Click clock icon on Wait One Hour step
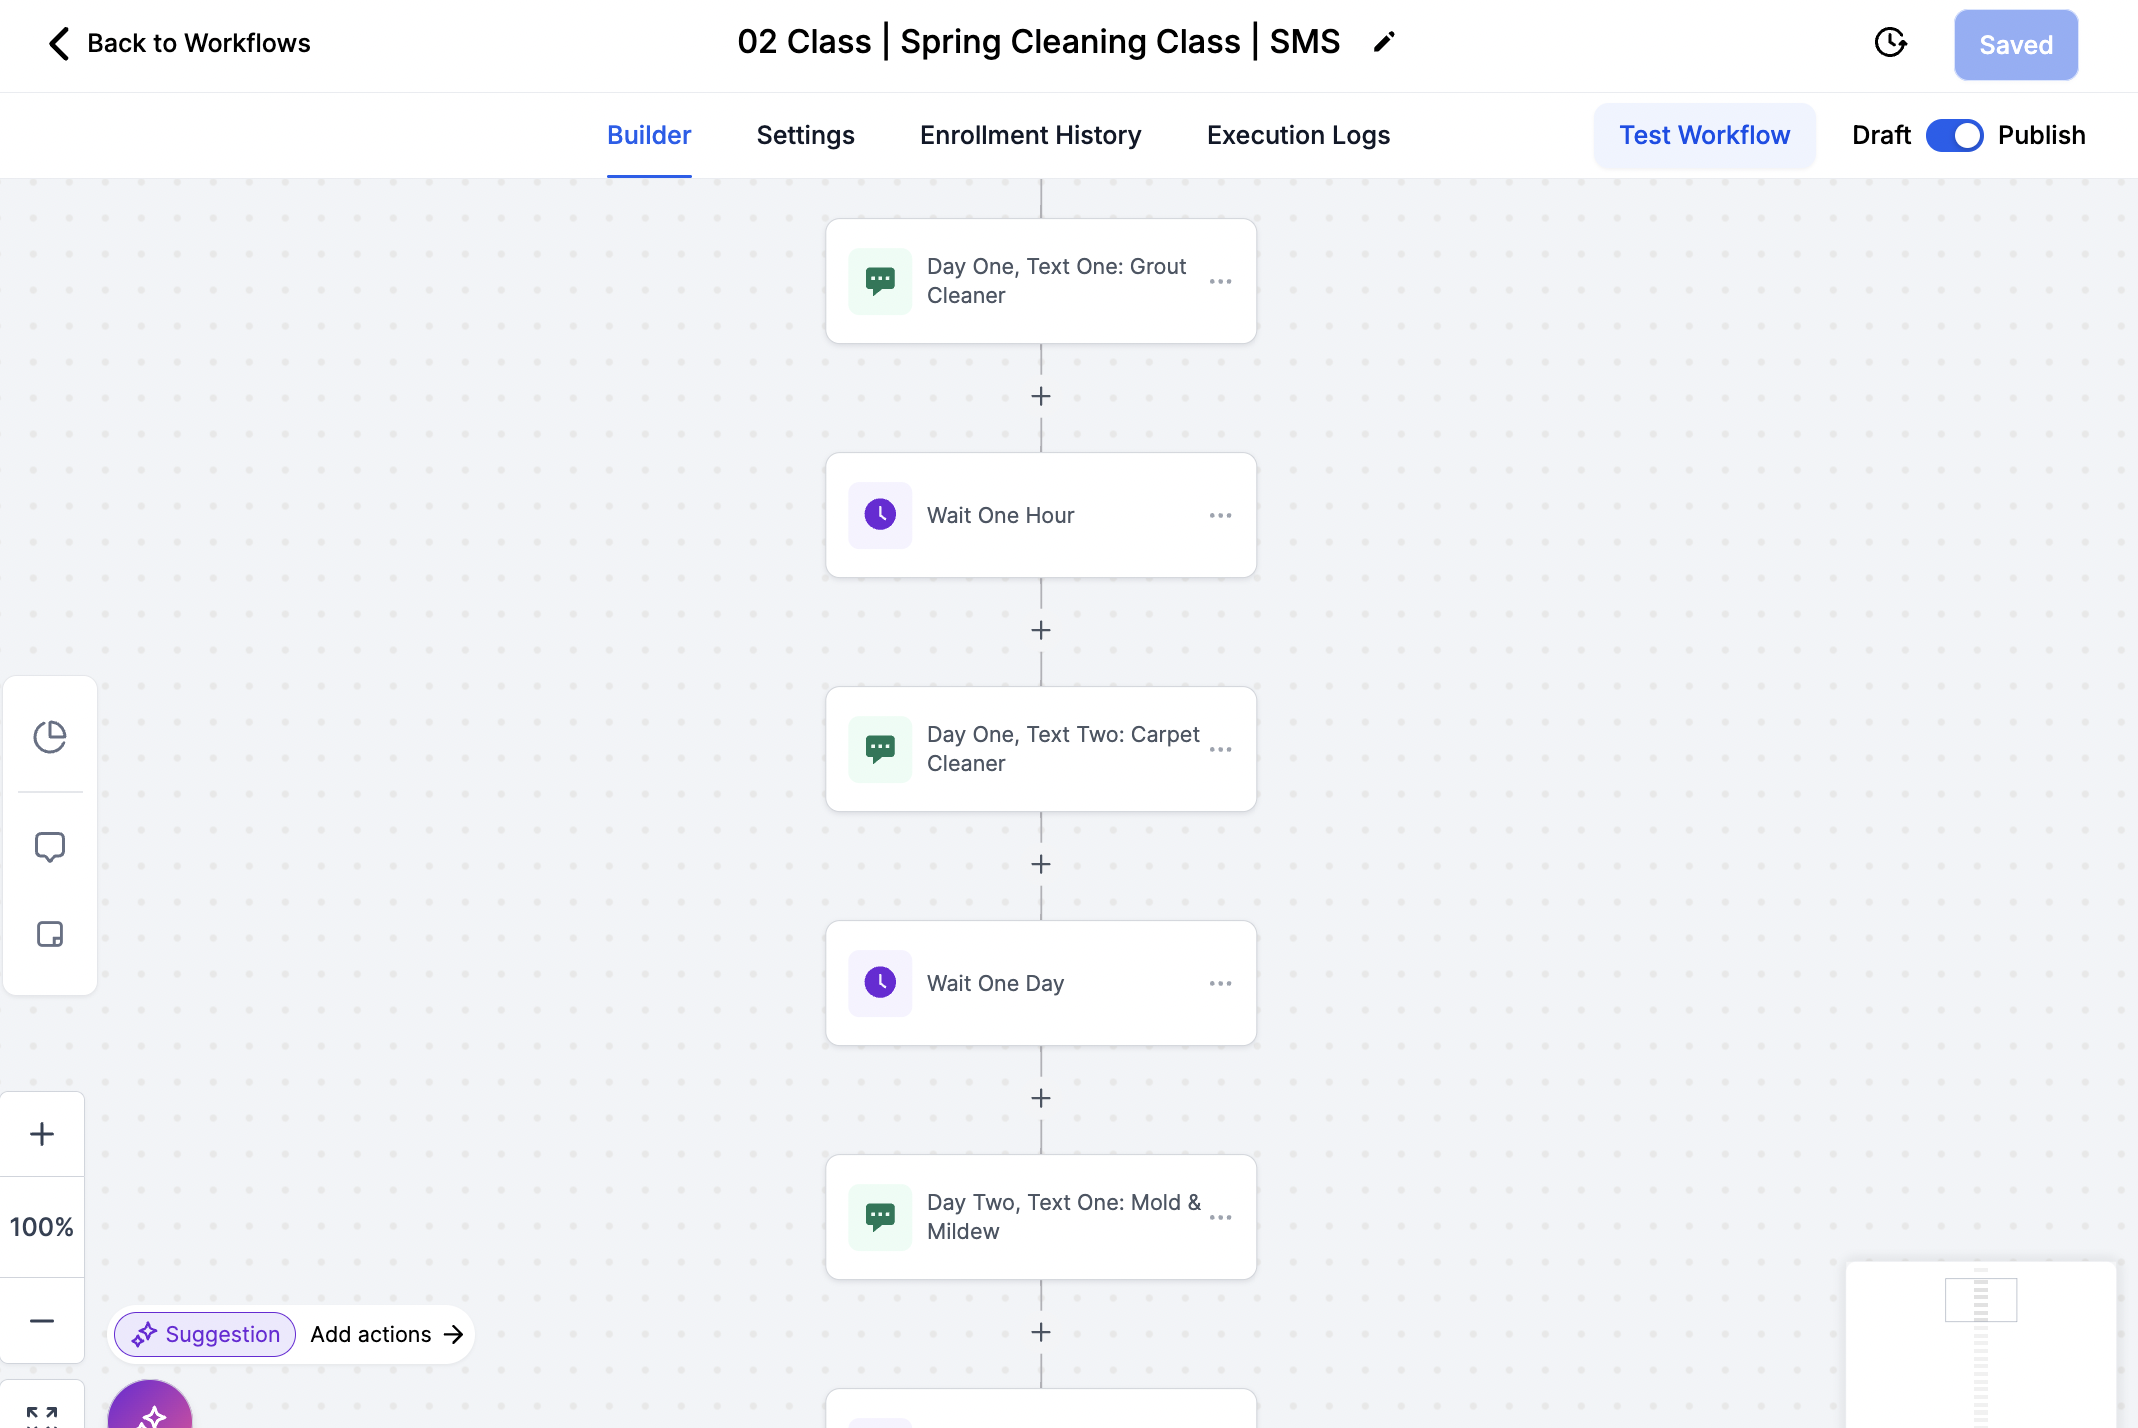Viewport: 2138px width, 1428px height. pos(880,515)
